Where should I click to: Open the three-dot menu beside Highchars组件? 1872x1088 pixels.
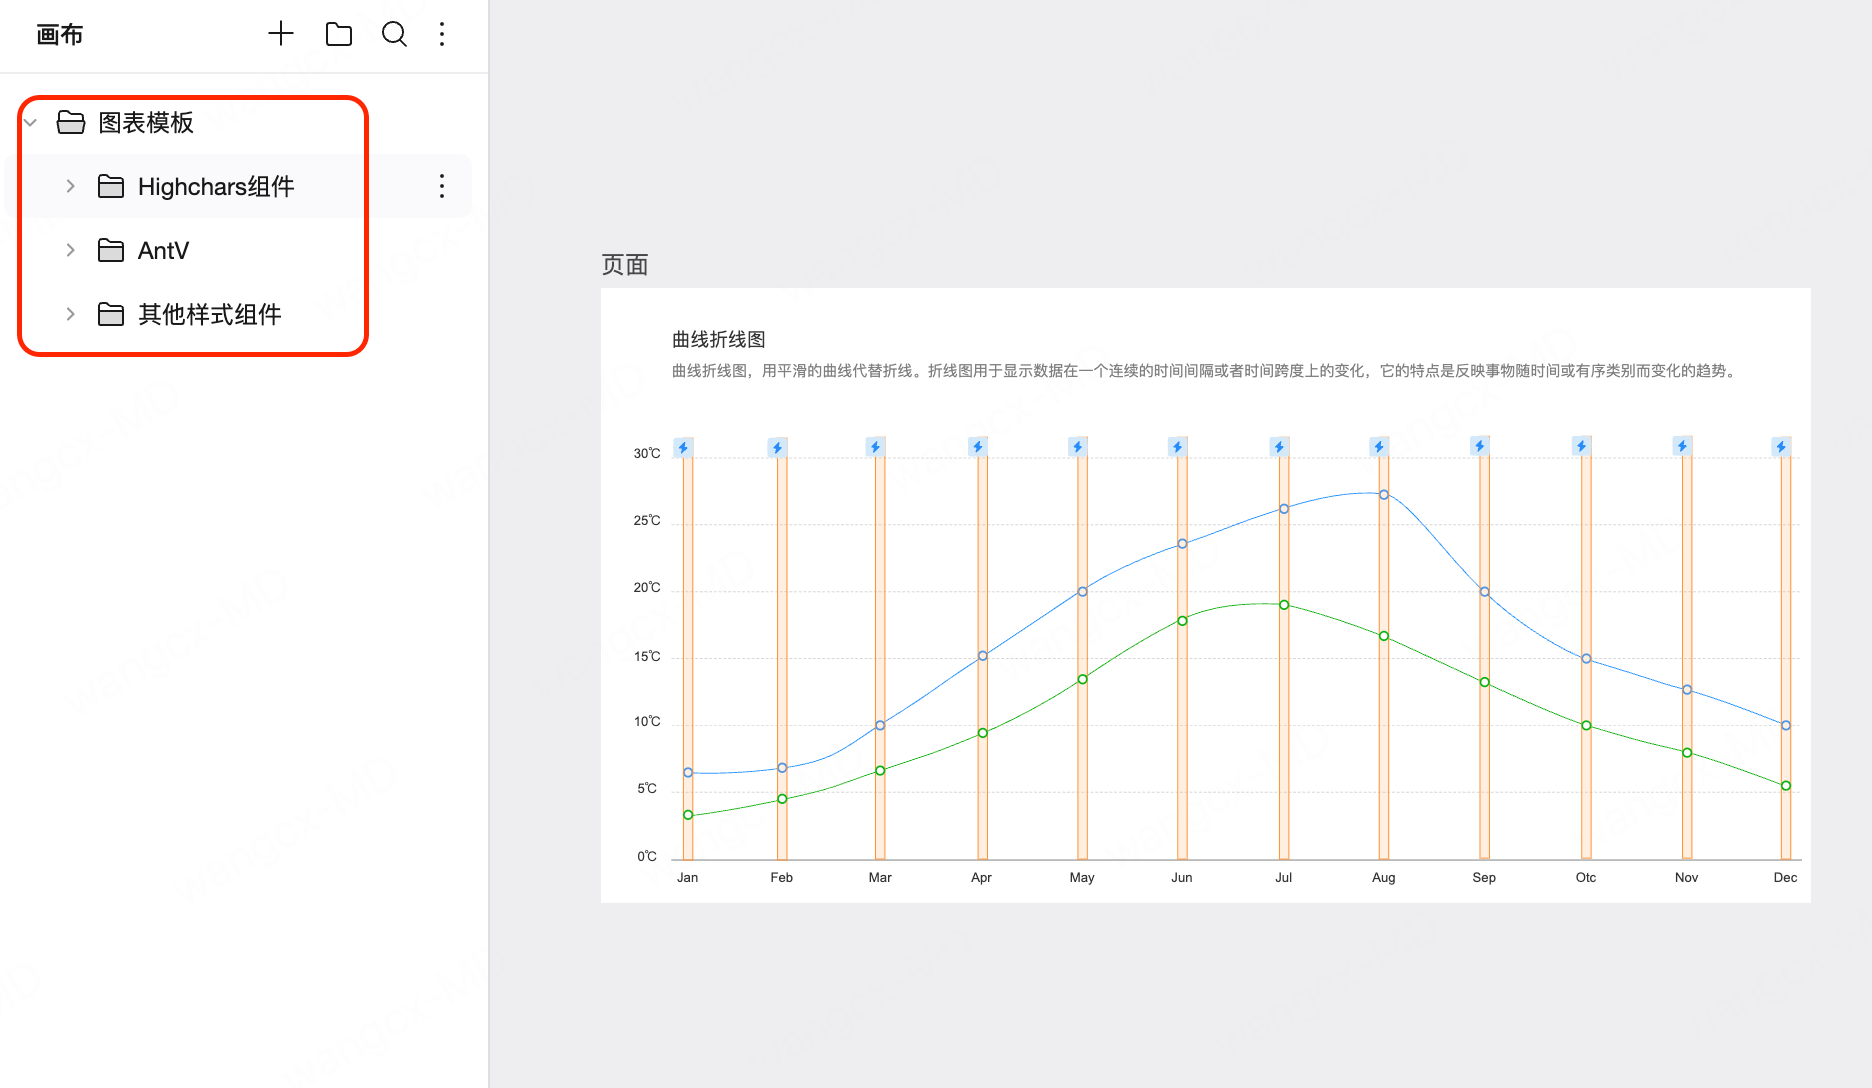(x=441, y=186)
